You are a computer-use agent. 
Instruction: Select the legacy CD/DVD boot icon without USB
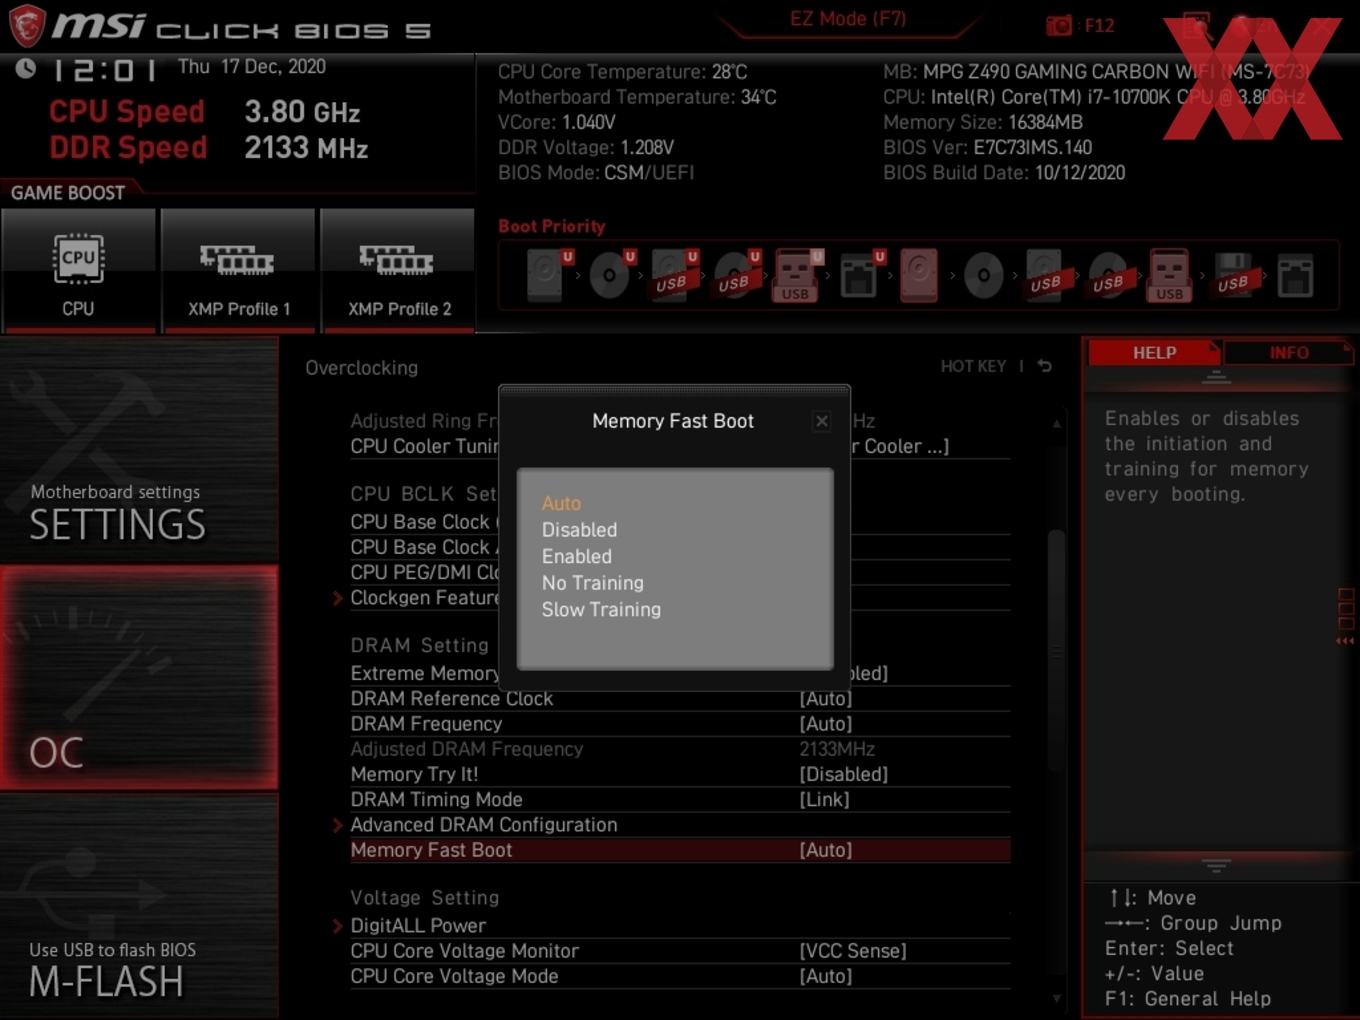983,275
